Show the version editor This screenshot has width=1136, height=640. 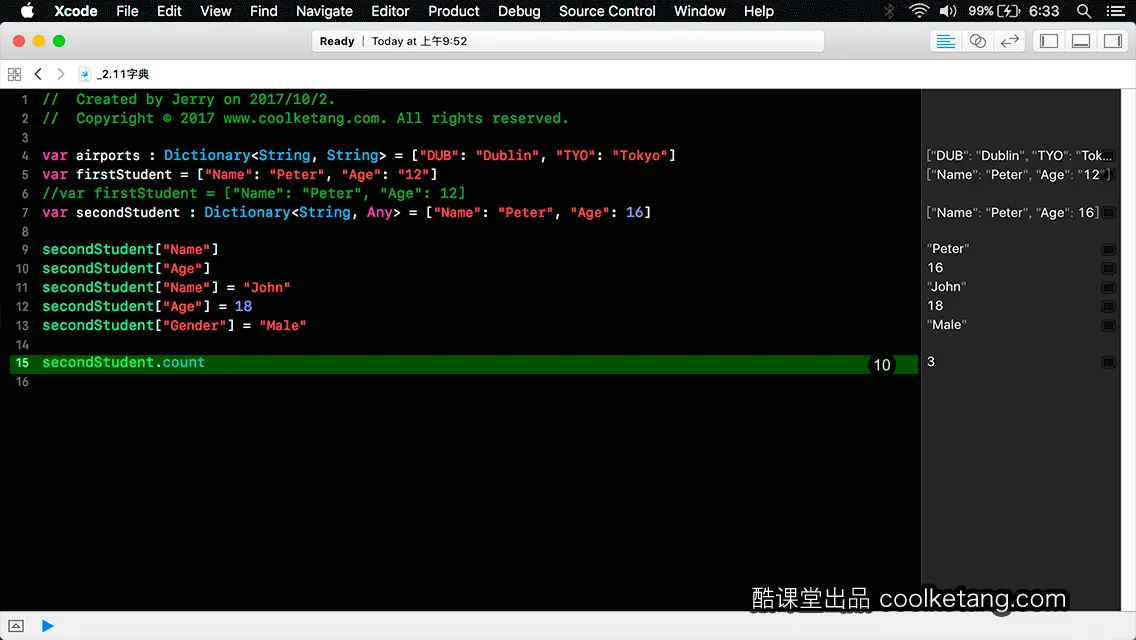pos(1009,41)
